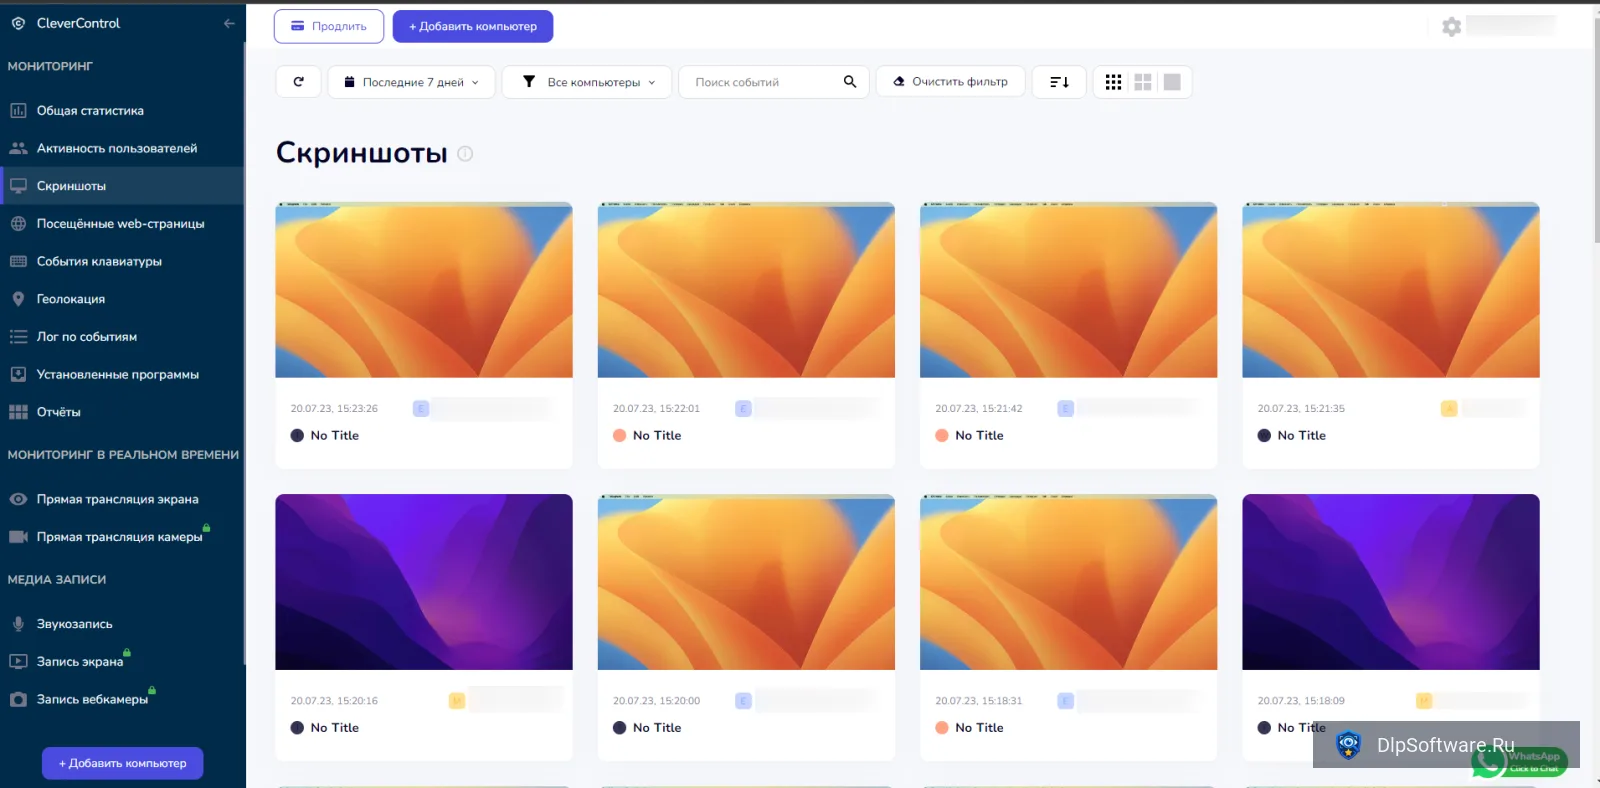Click the page vertical scrollbar

1596,130
